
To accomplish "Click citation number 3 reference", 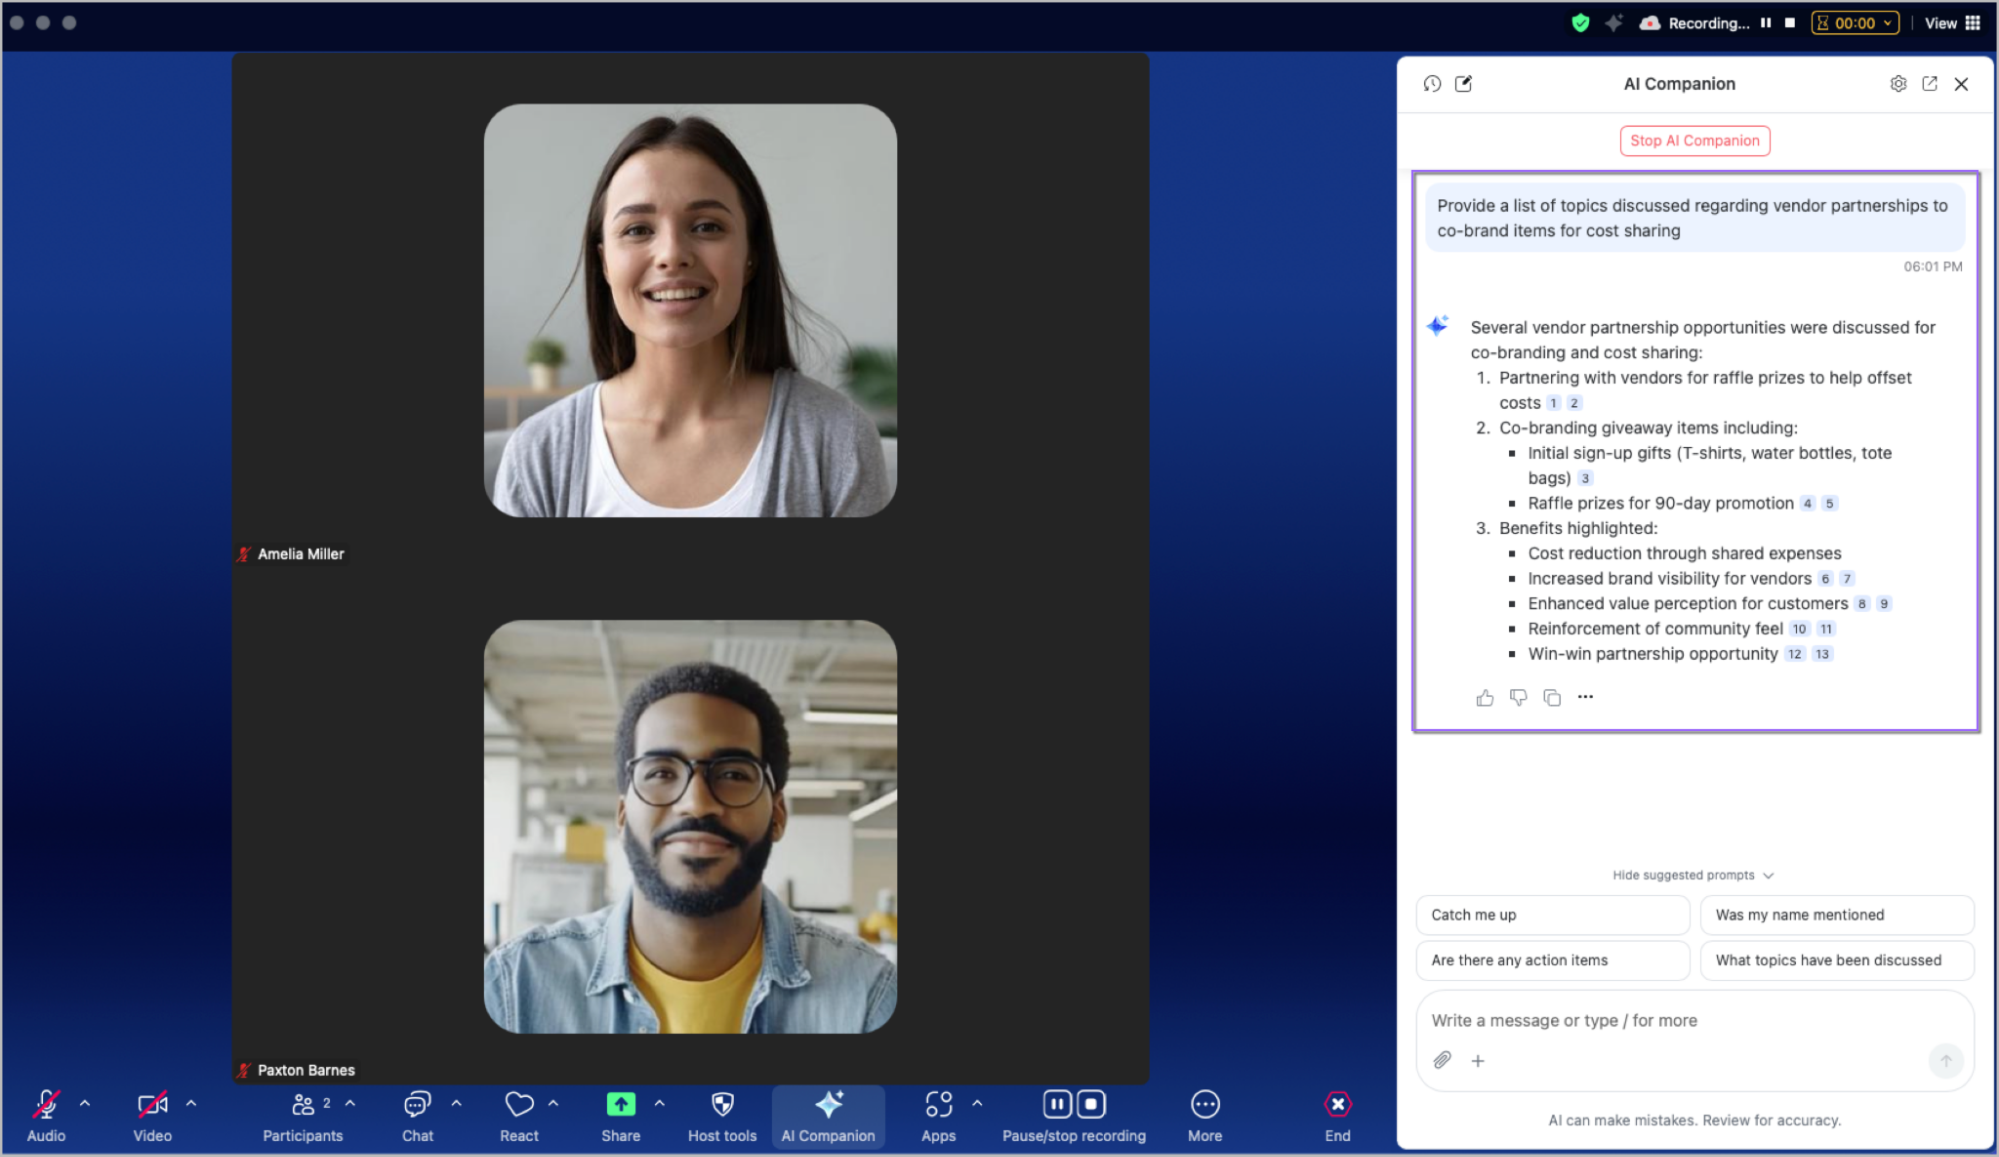I will [x=1585, y=479].
